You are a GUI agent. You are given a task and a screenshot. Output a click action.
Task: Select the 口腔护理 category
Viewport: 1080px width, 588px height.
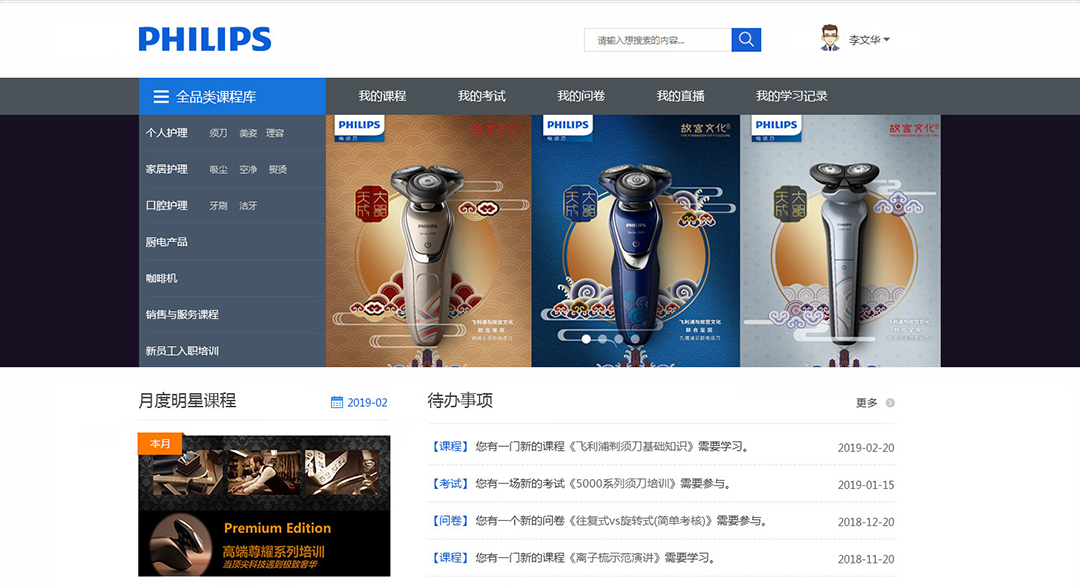pos(167,206)
